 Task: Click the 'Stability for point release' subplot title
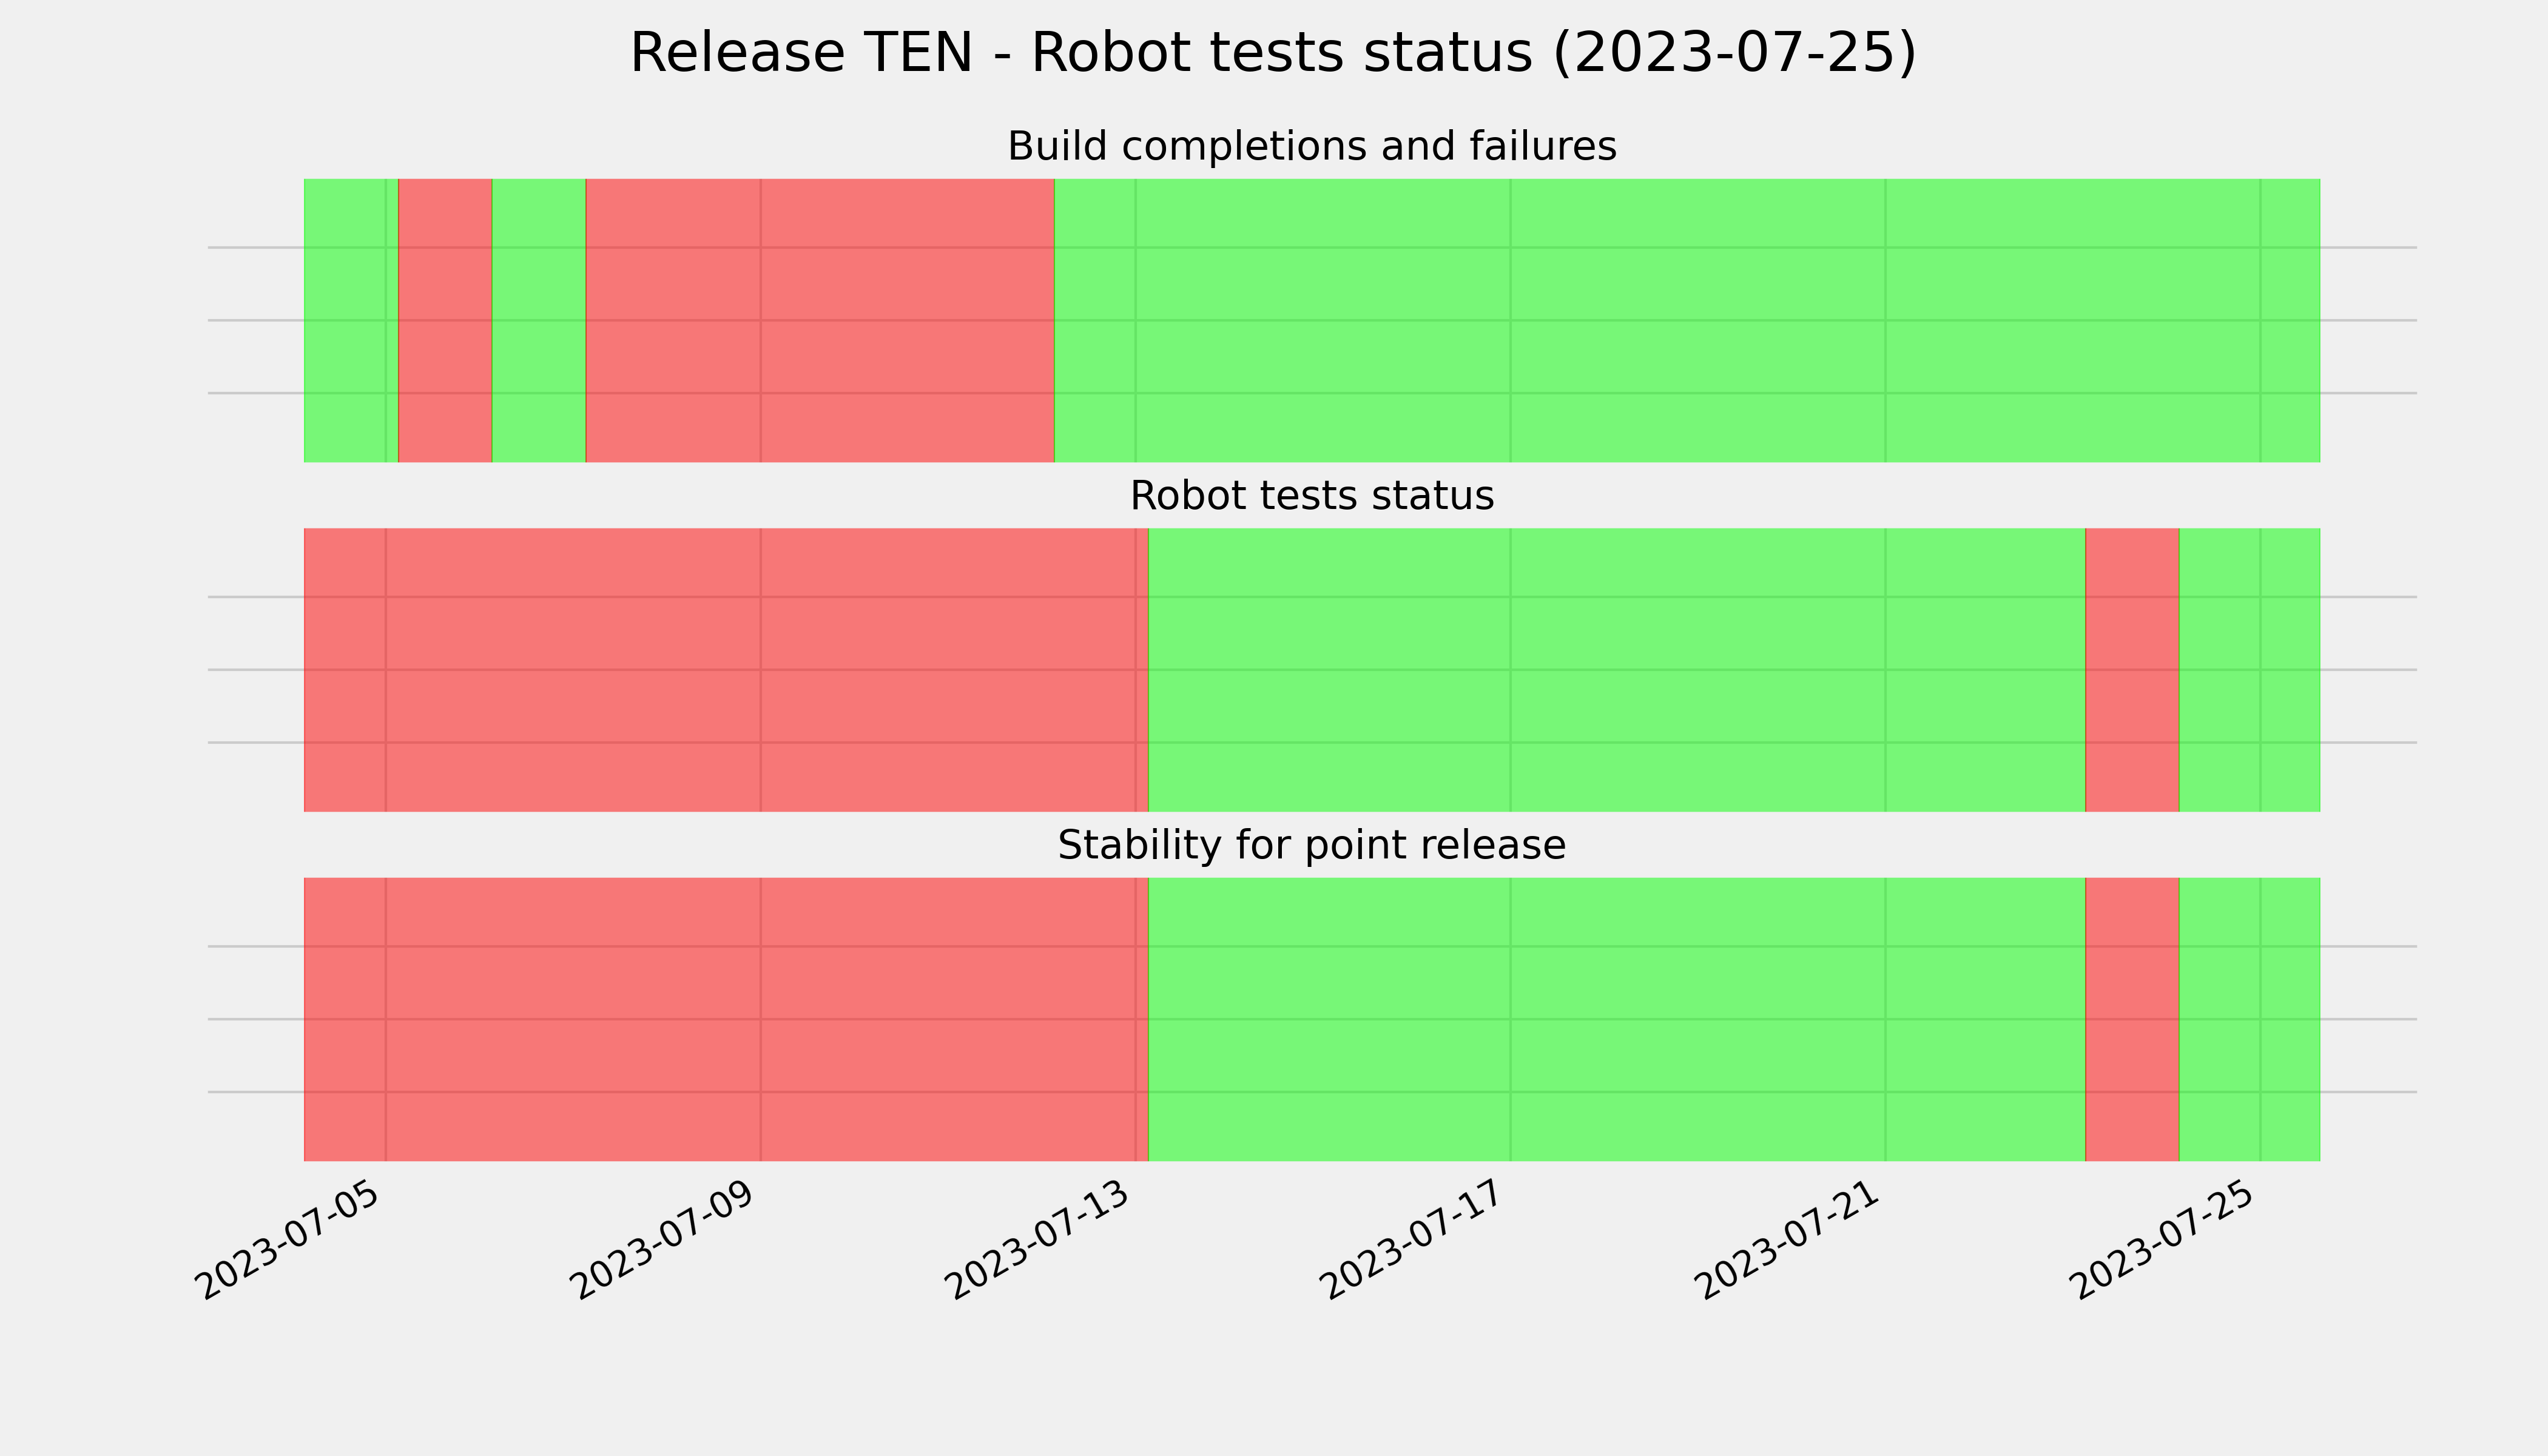[1311, 846]
